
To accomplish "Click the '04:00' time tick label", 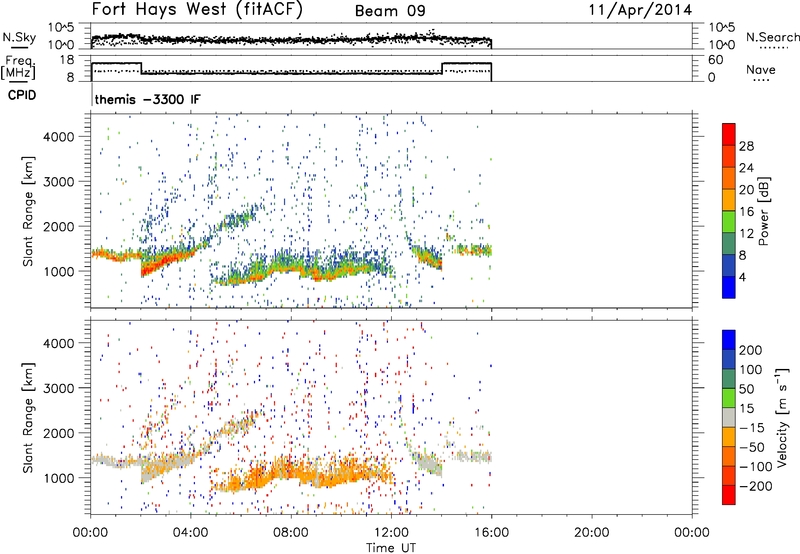I will [190, 533].
